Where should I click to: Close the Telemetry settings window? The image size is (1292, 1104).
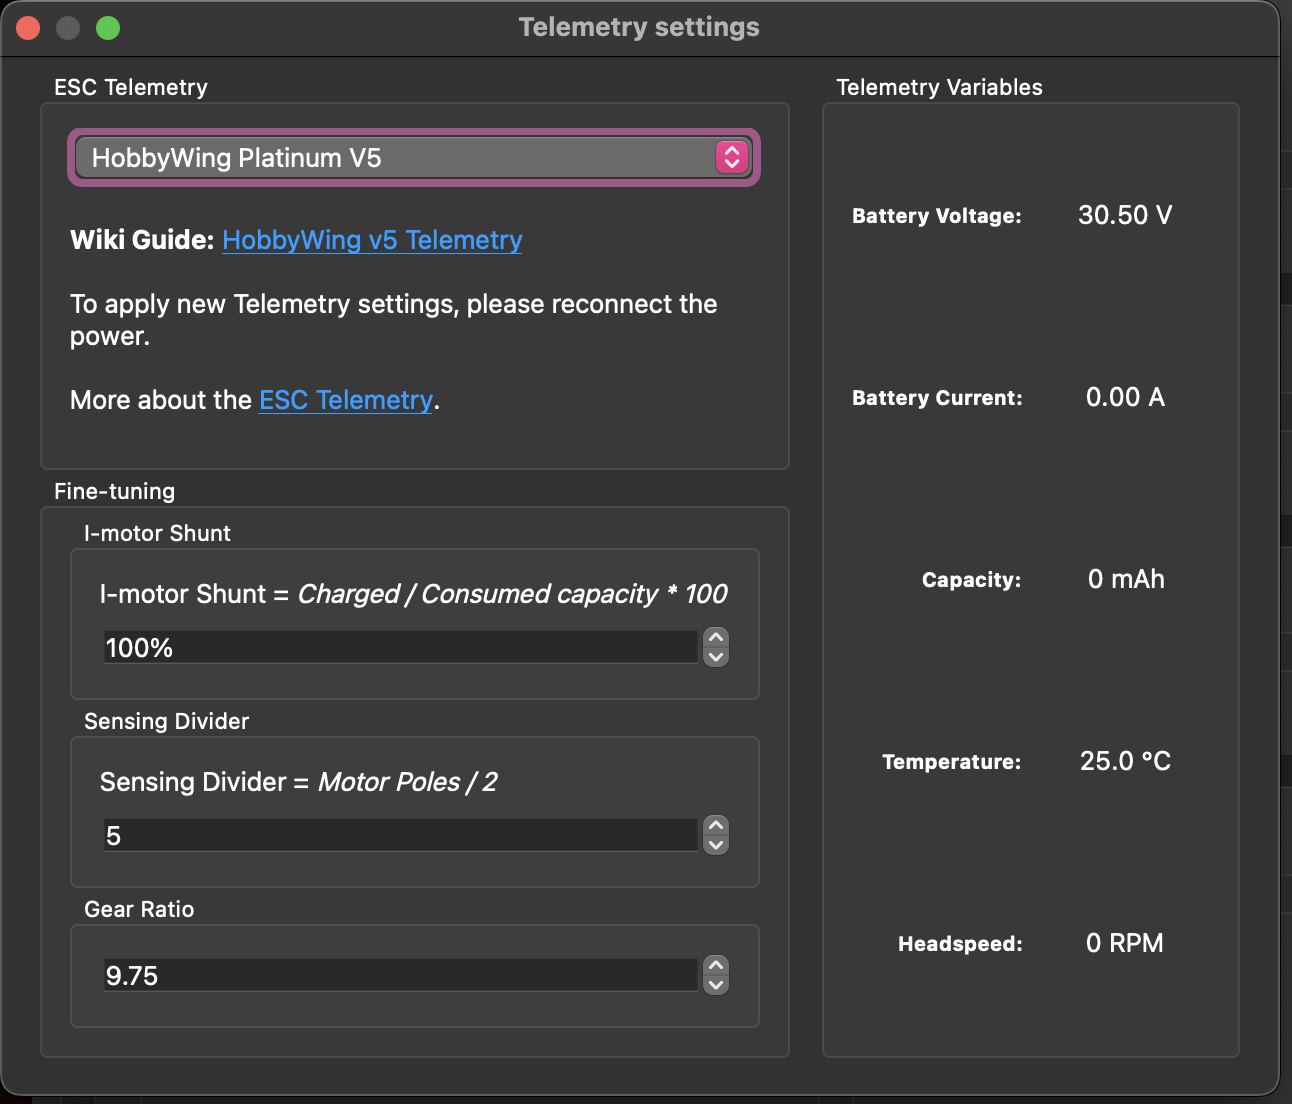point(28,28)
